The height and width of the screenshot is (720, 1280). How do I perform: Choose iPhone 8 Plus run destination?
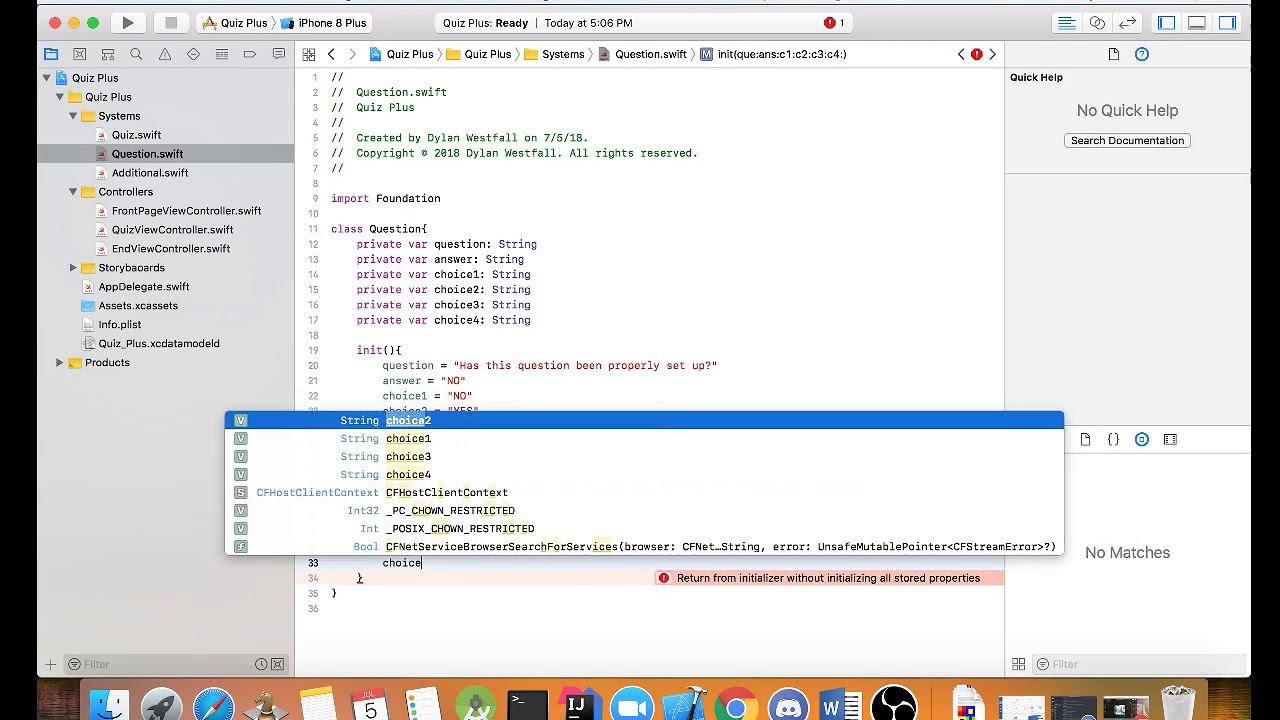[323, 22]
